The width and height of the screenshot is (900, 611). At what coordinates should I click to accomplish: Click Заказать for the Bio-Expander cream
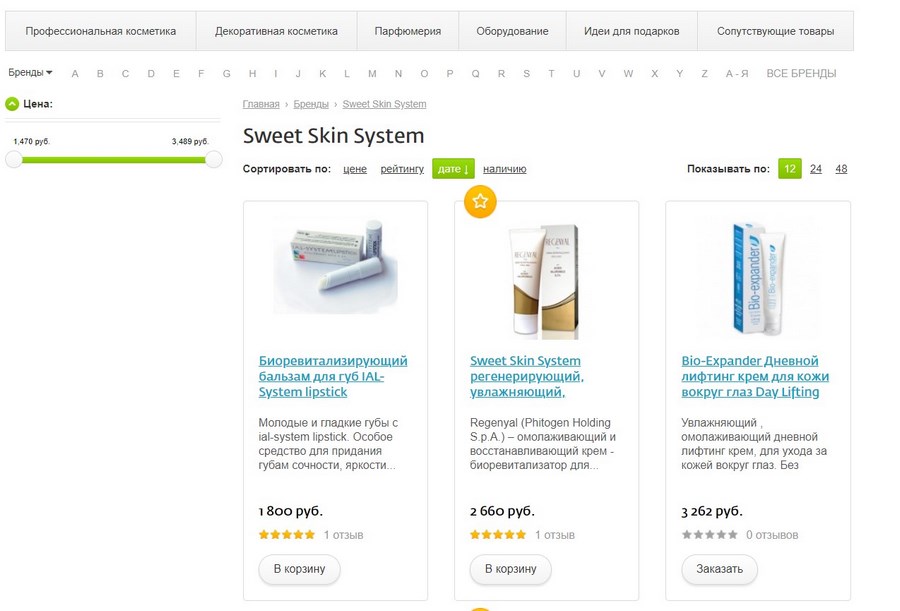click(719, 569)
